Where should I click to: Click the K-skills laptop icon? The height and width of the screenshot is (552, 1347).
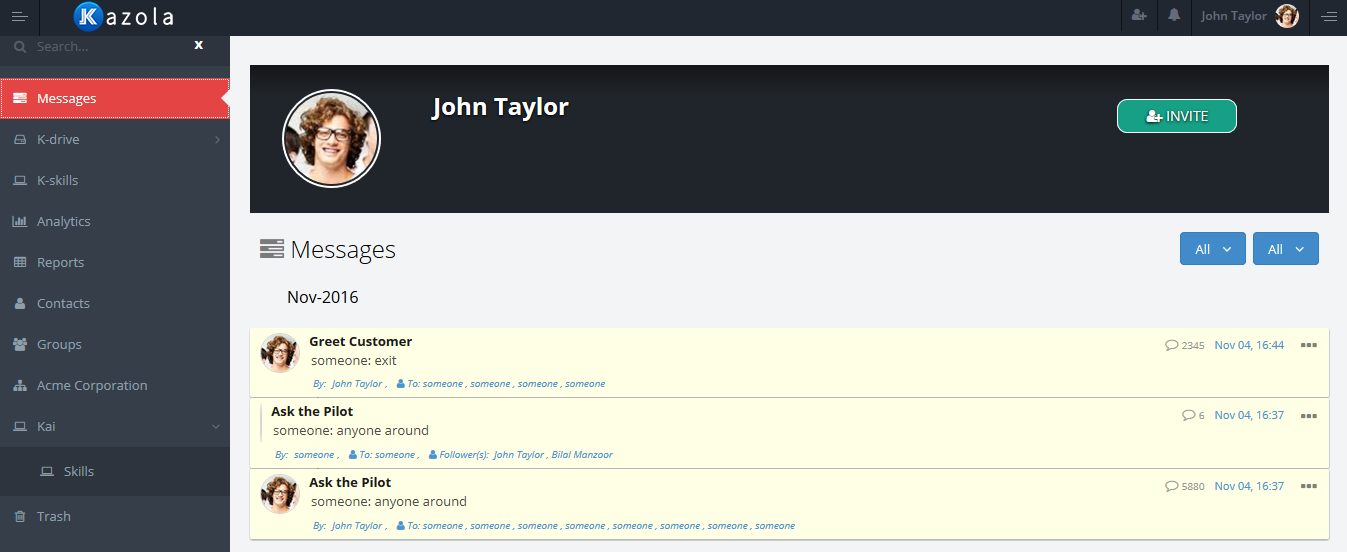click(x=20, y=181)
